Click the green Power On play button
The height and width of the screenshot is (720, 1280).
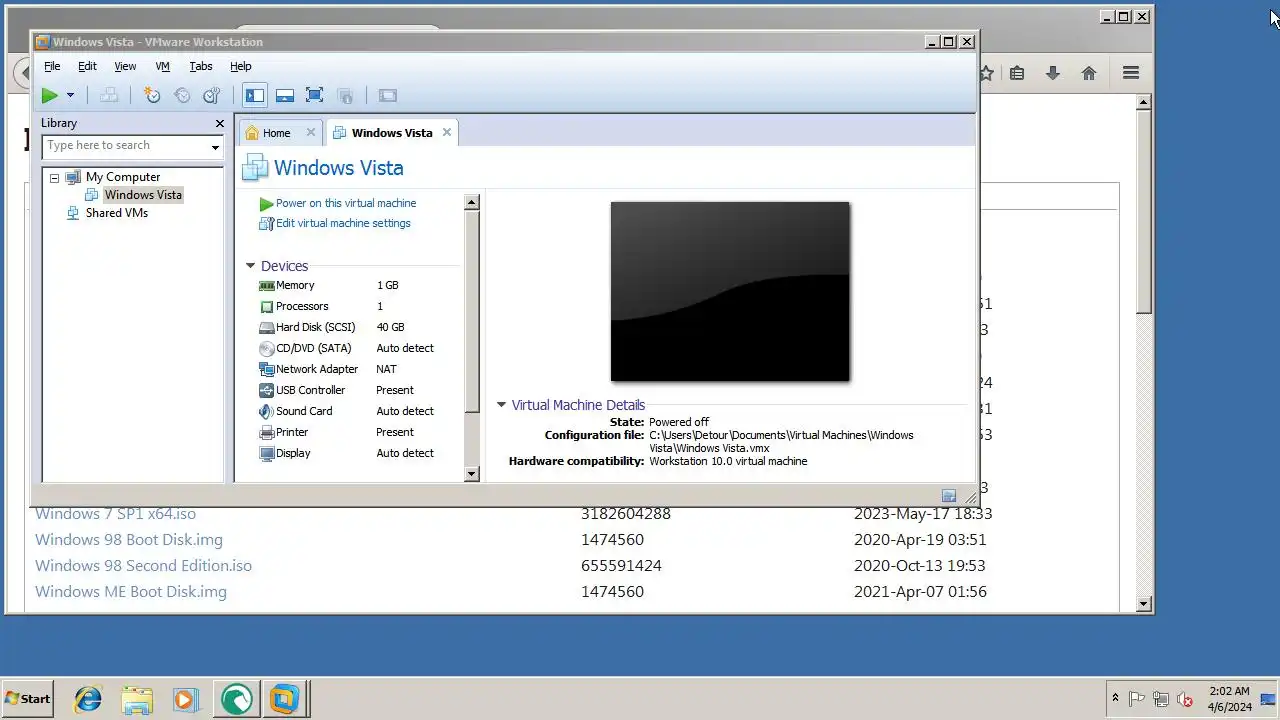coord(49,96)
